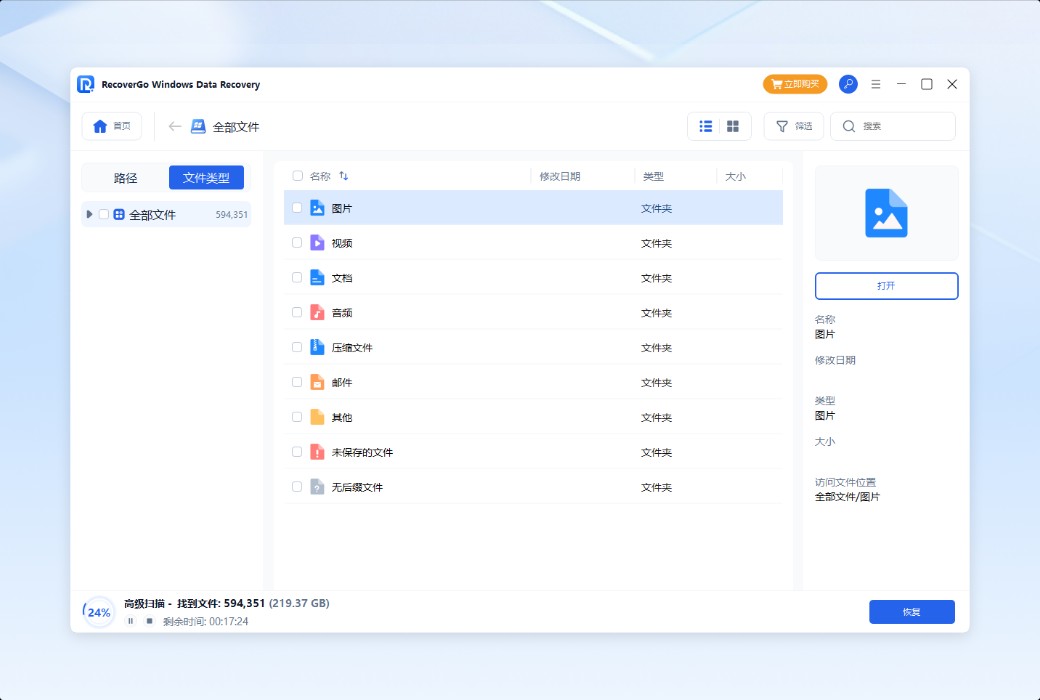Open the blue magnifier icon in title bar
1040x700 pixels.
pyautogui.click(x=848, y=84)
